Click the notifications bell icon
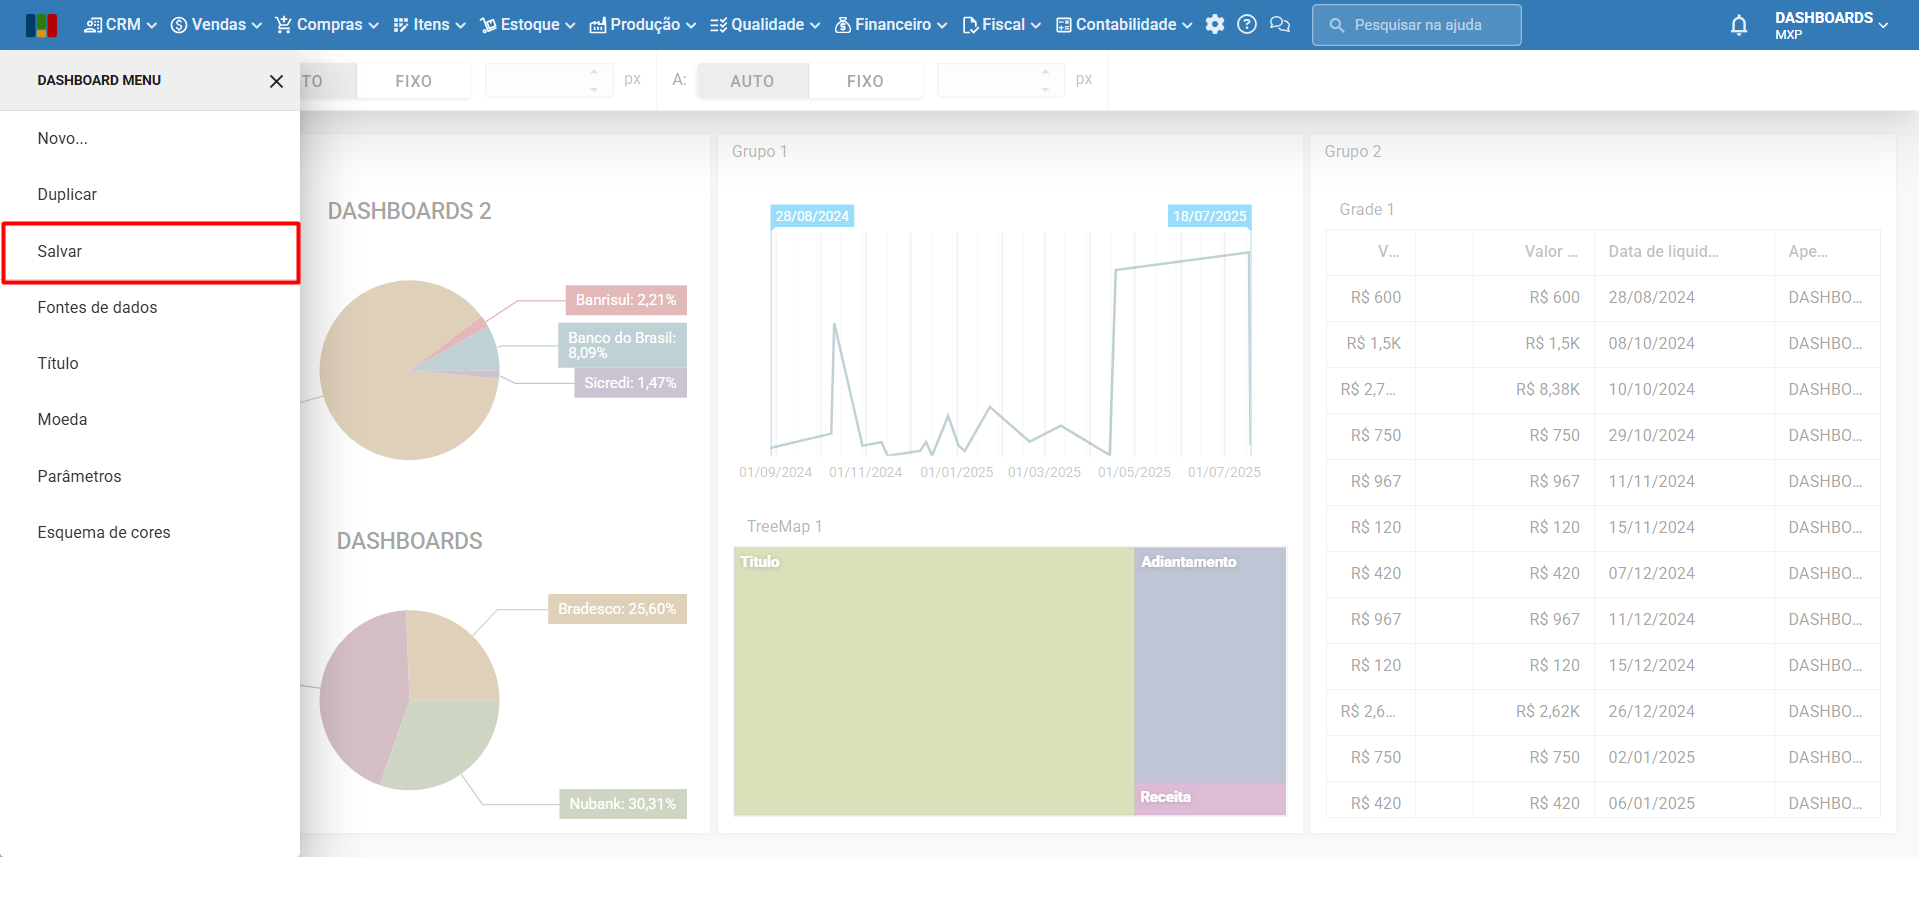The image size is (1919, 898). tap(1738, 25)
